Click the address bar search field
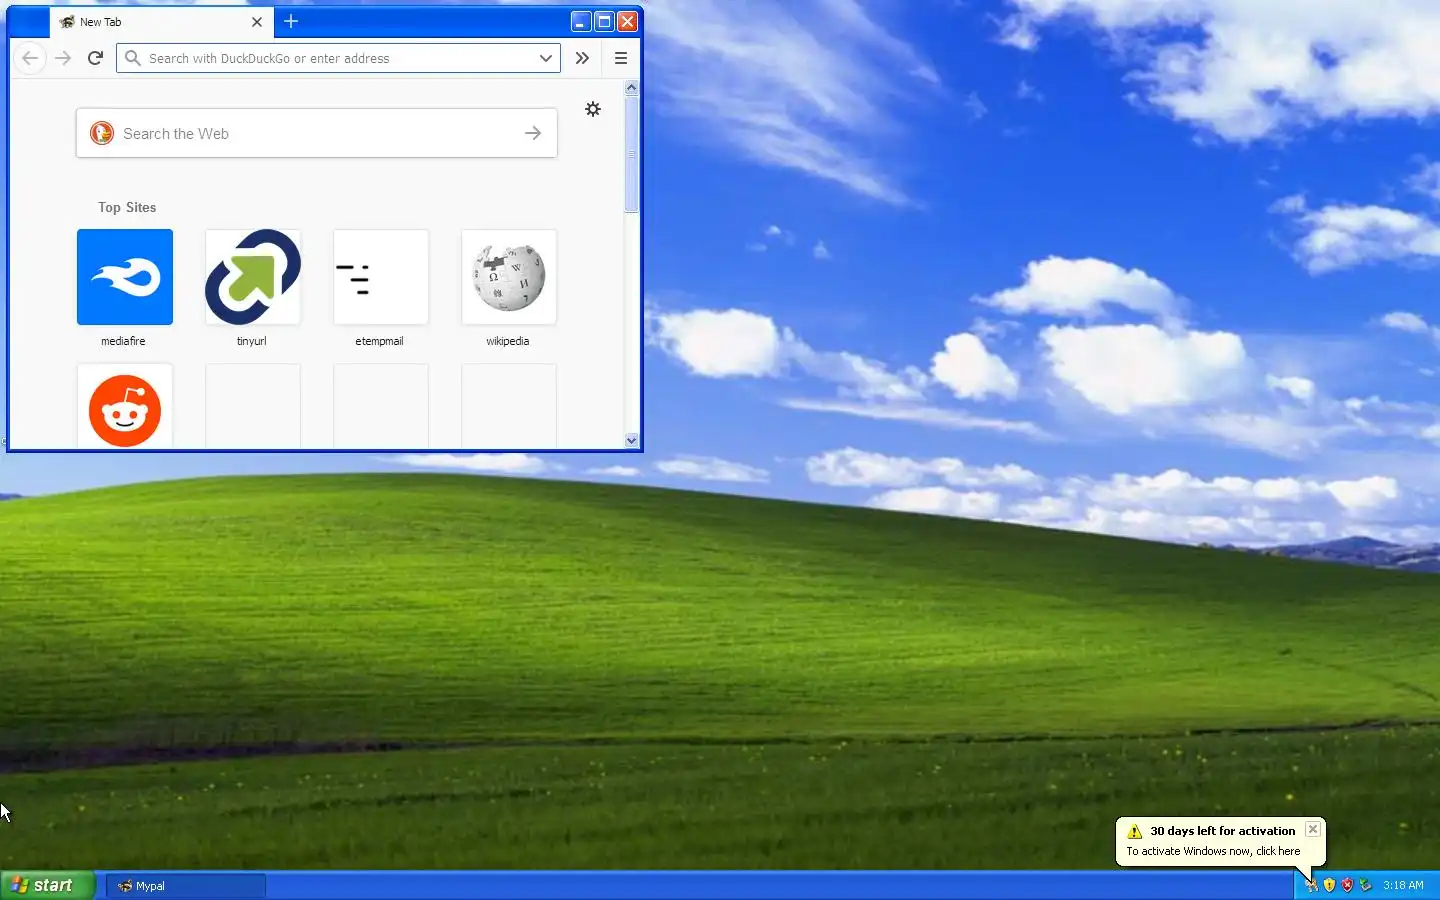Viewport: 1440px width, 900px height. click(x=338, y=58)
